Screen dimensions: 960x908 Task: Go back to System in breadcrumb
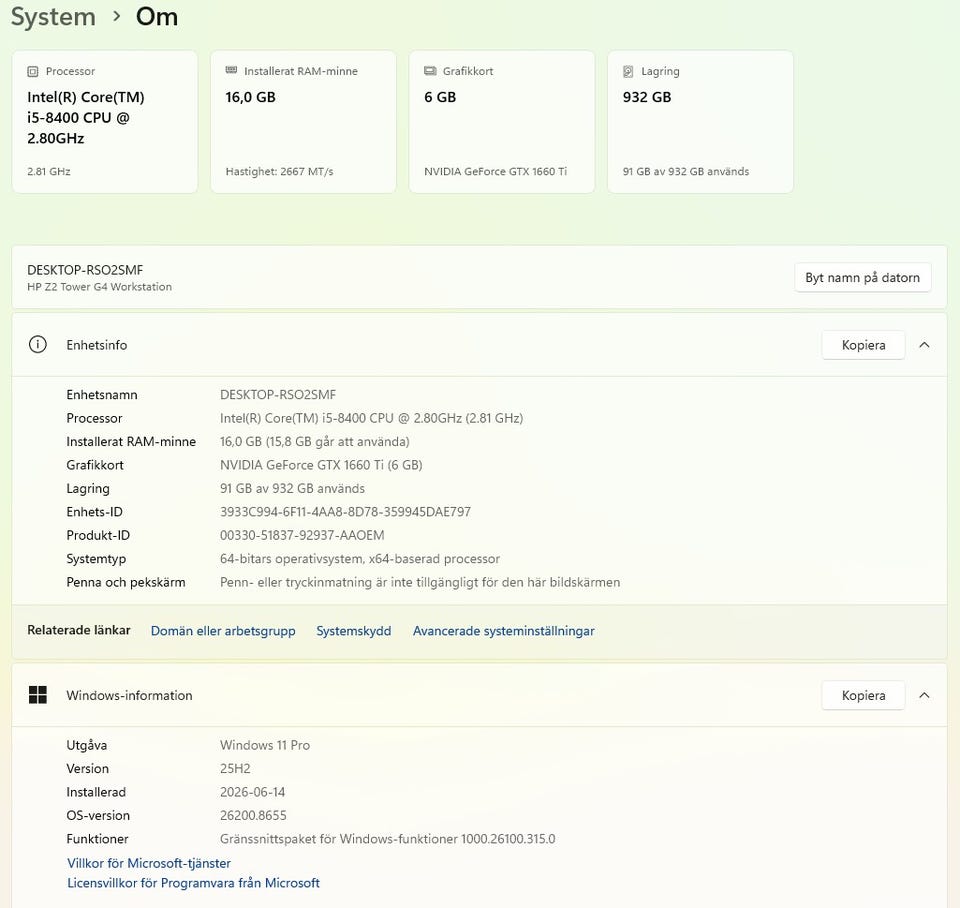pyautogui.click(x=53, y=17)
